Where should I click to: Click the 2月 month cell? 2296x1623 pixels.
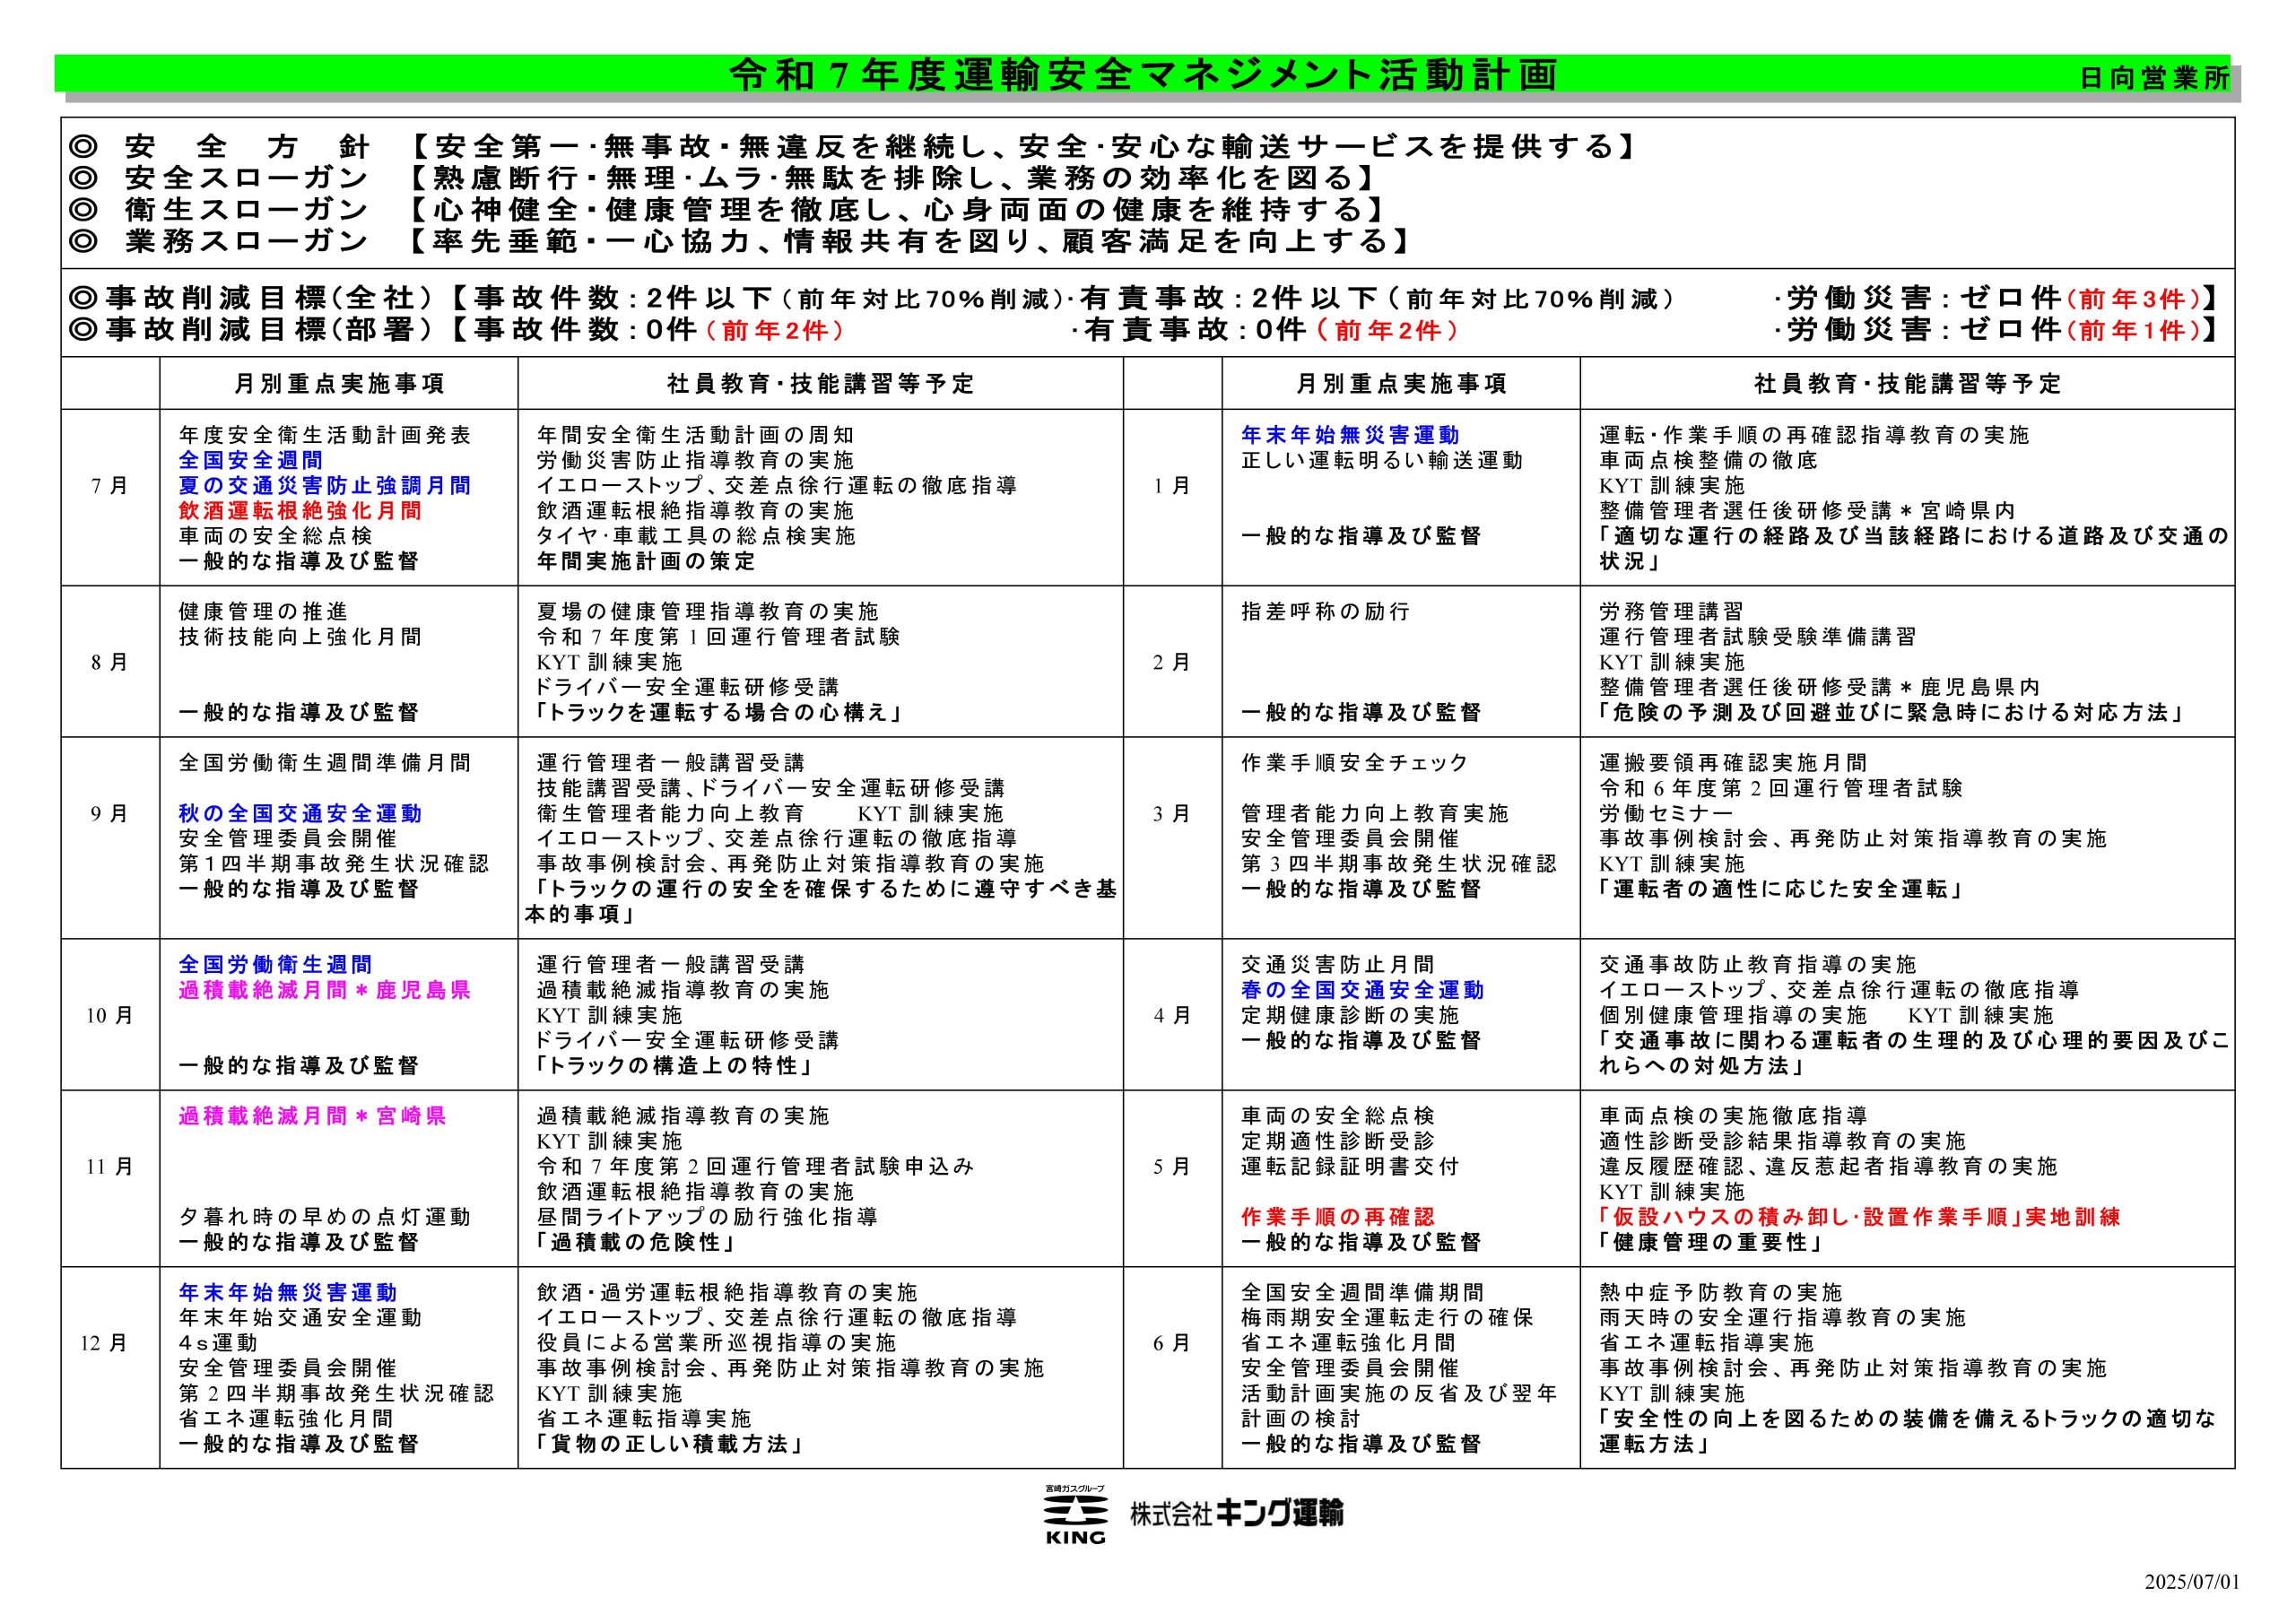(1172, 662)
